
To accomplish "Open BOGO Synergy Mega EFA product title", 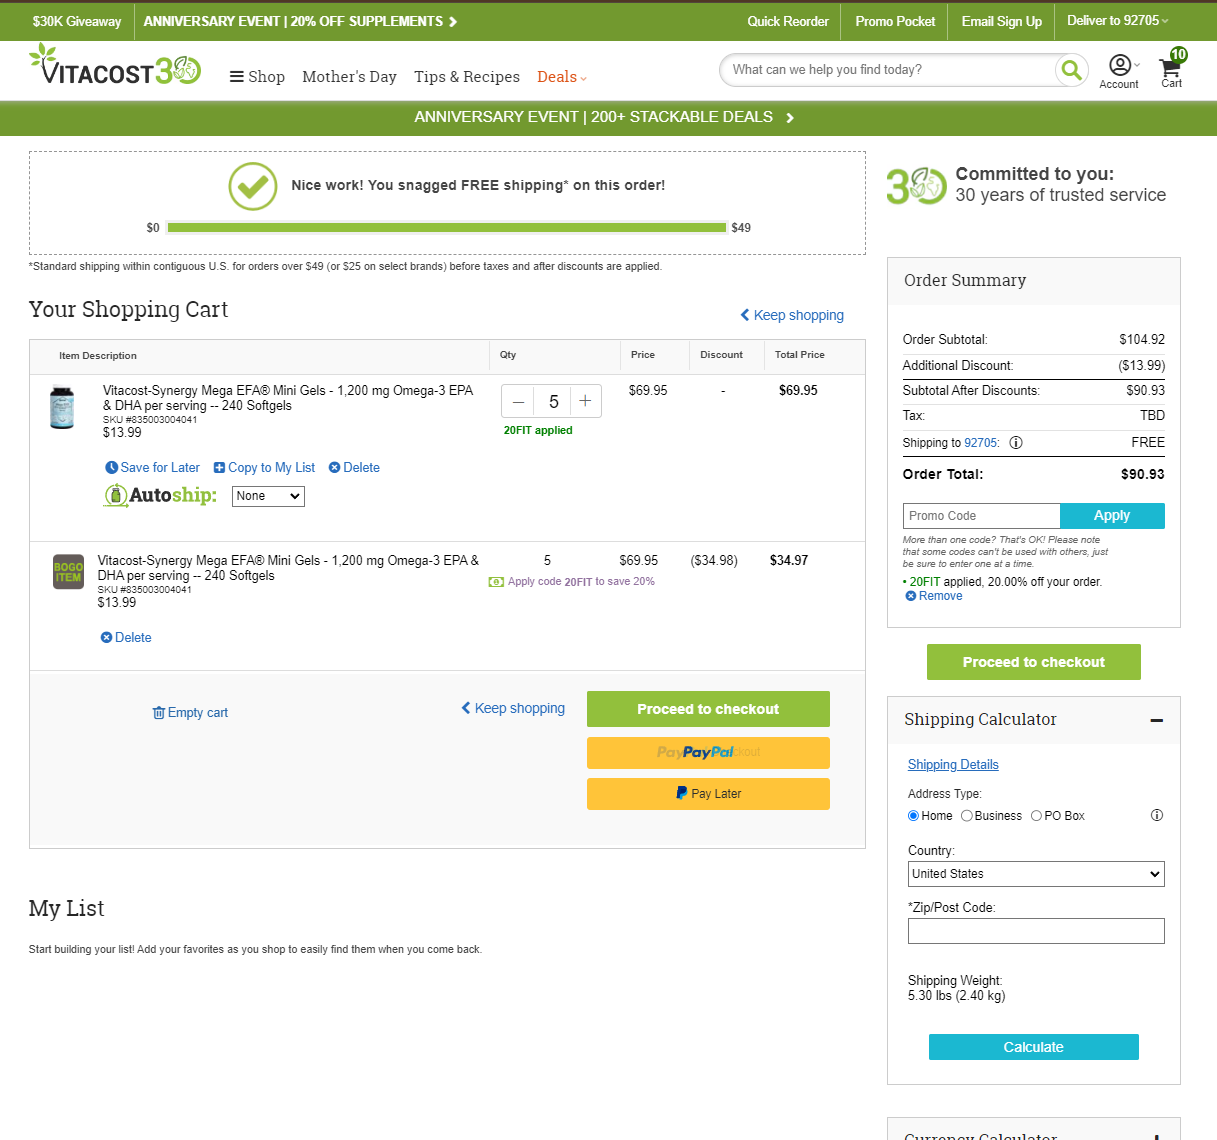I will pos(288,568).
